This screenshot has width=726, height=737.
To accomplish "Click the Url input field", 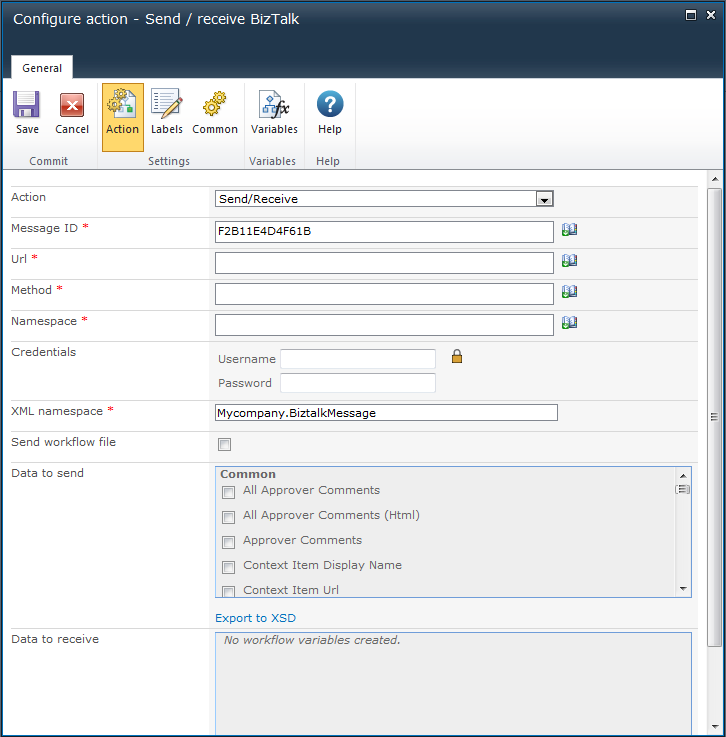I will (x=384, y=263).
